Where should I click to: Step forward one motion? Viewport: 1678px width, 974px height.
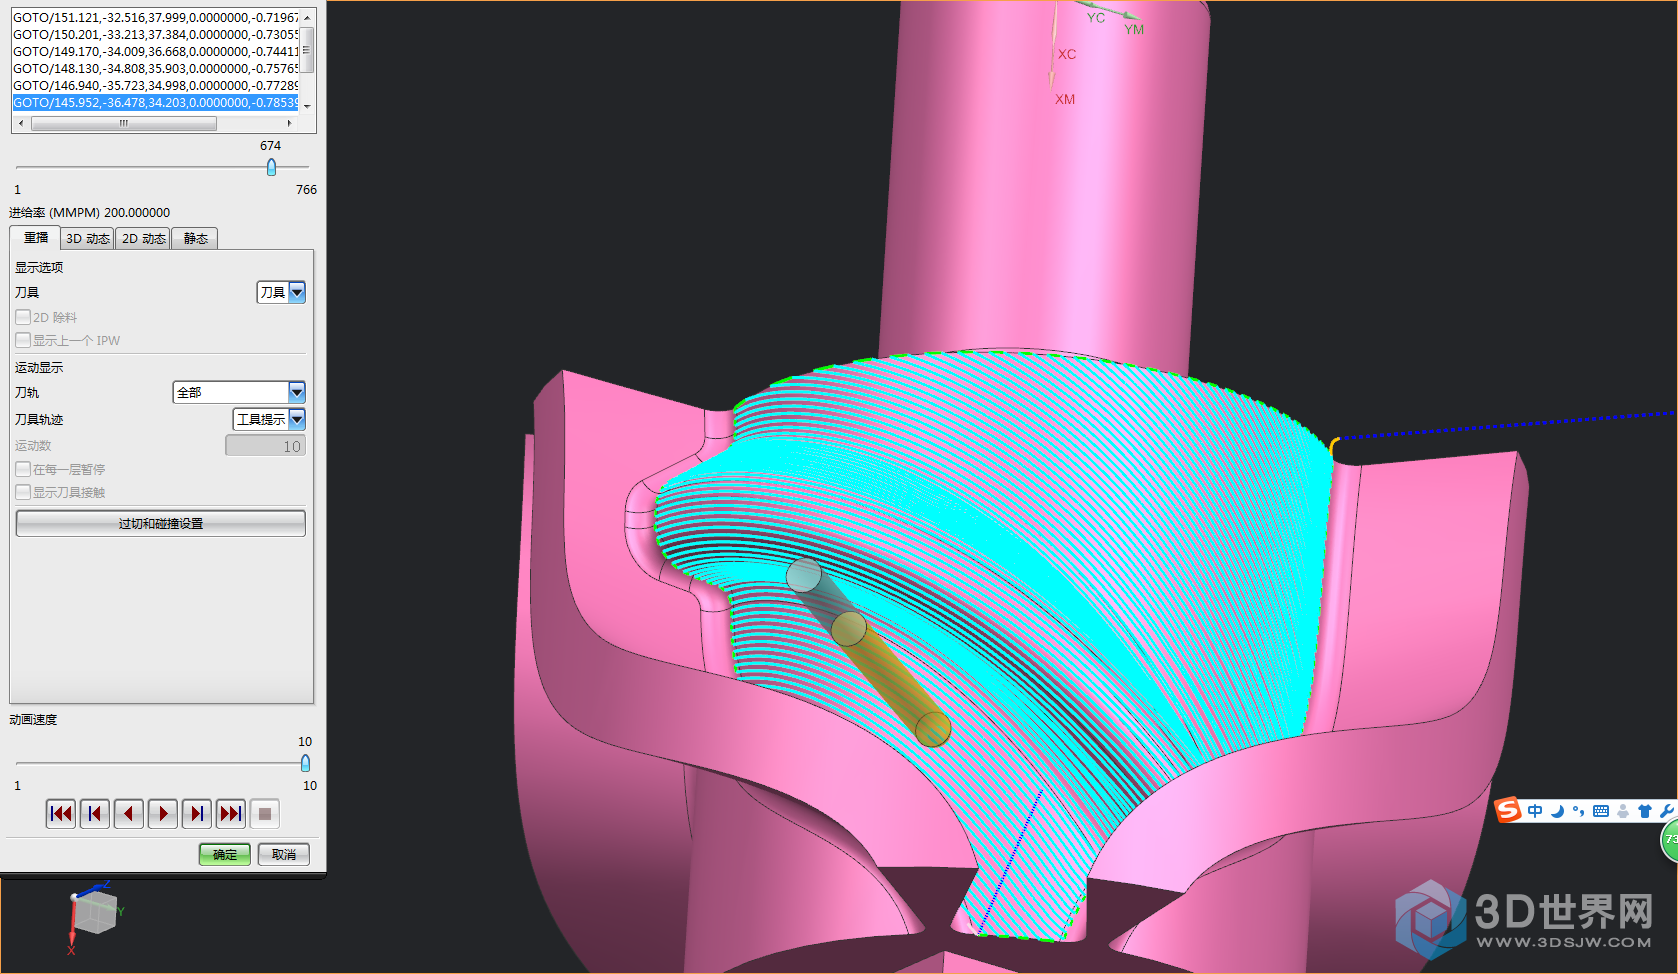(197, 814)
